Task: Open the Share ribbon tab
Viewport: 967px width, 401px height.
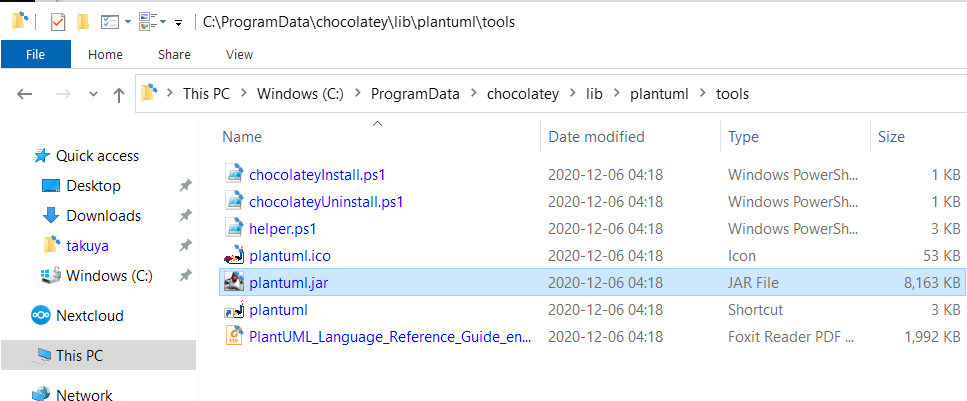Action: tap(174, 54)
